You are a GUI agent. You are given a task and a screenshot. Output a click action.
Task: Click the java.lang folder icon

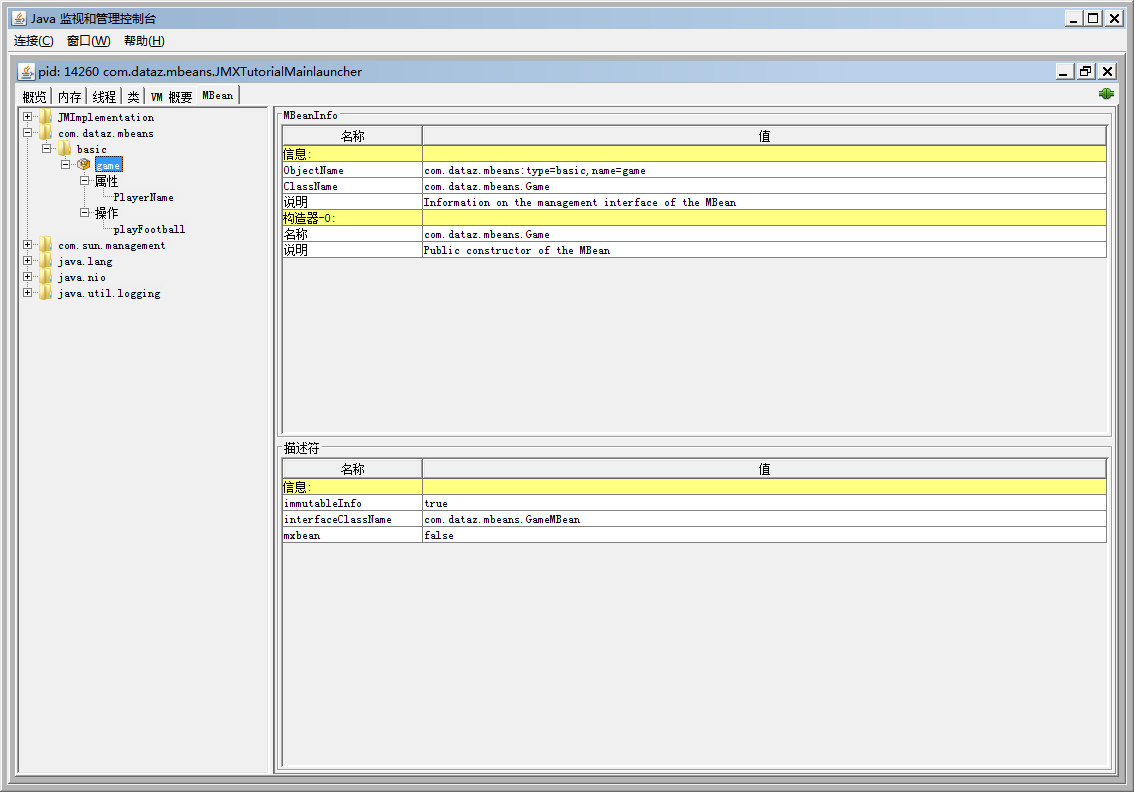pos(44,261)
